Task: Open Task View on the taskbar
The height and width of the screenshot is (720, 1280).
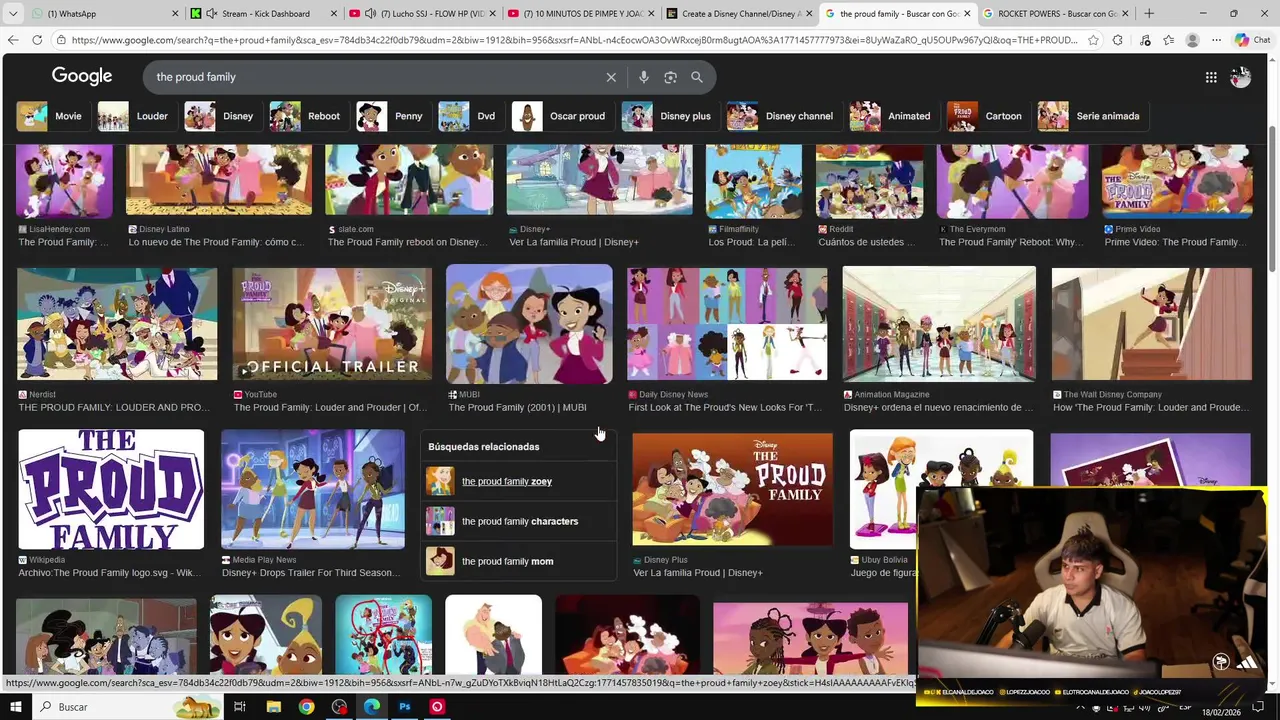Action: click(x=240, y=707)
